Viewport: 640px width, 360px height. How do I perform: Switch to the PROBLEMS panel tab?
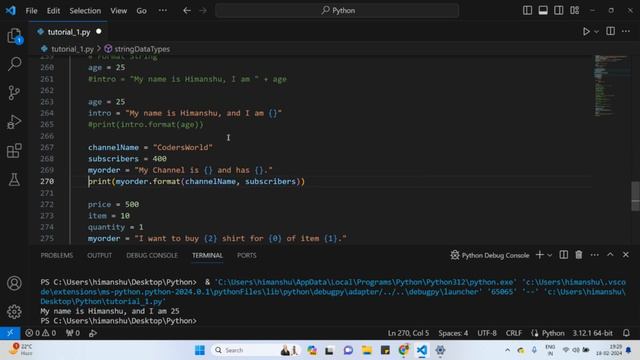[x=57, y=255]
